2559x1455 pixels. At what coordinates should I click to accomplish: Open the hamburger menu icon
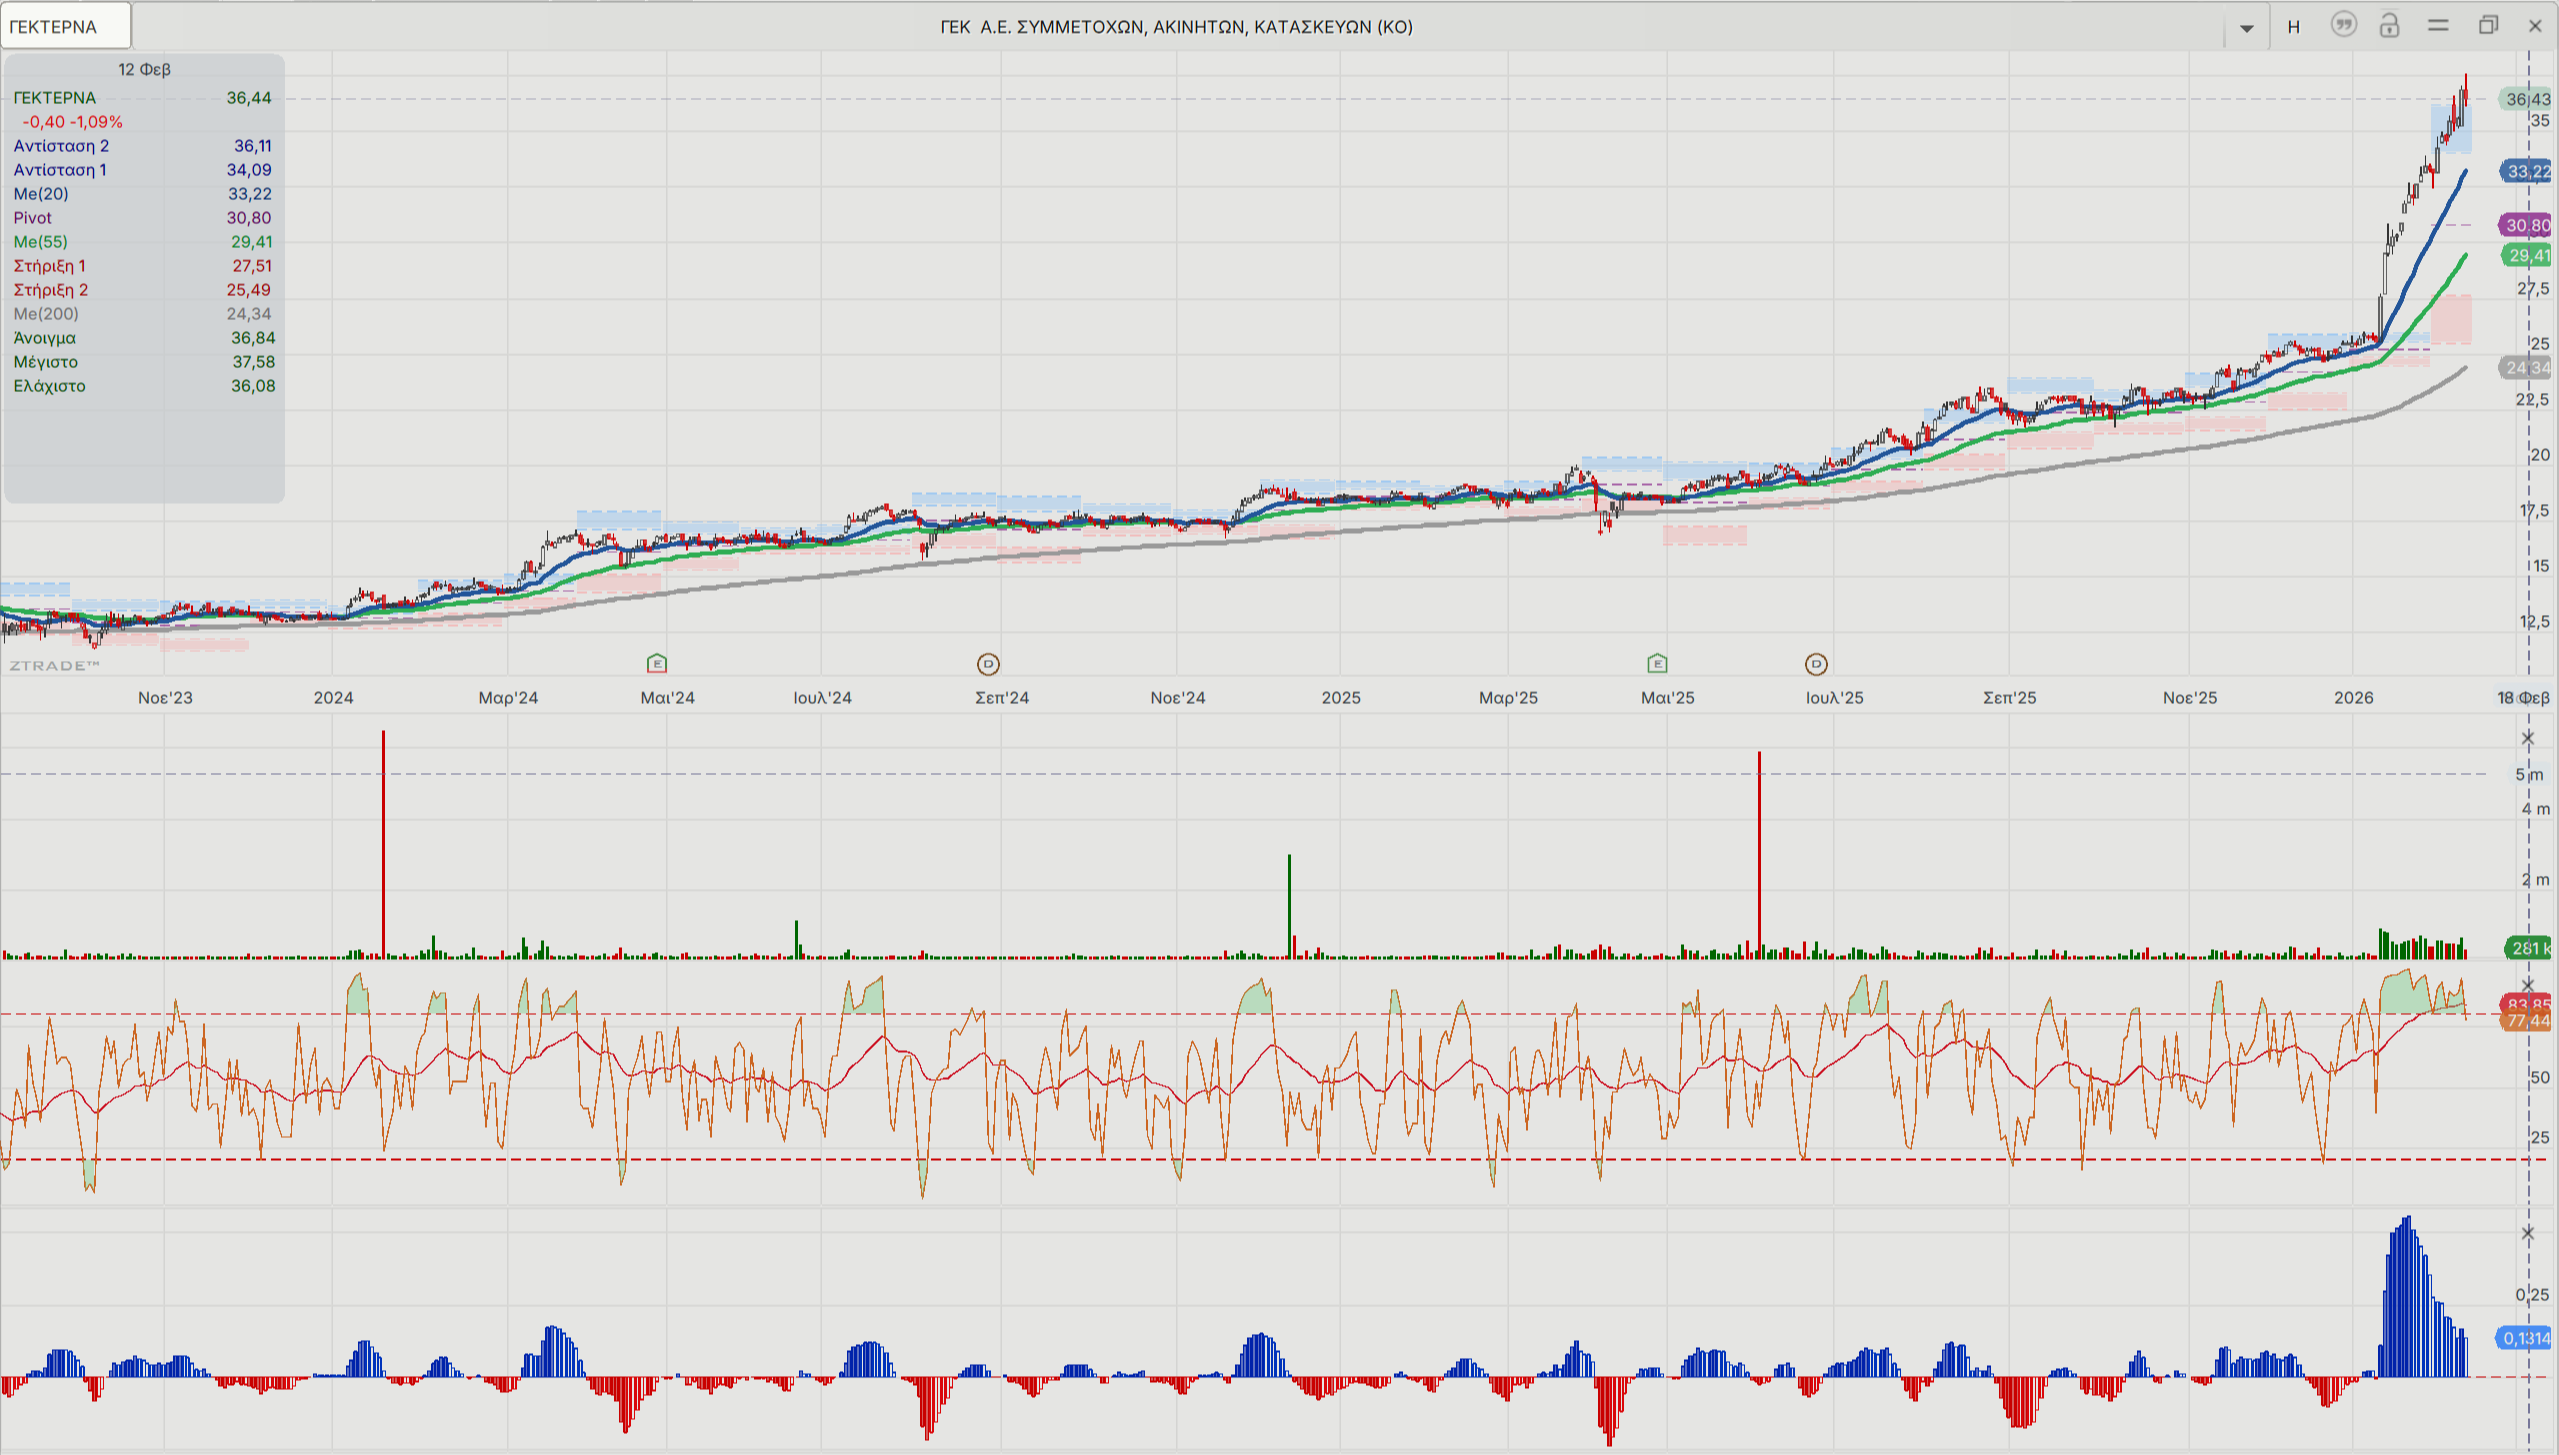[2438, 26]
